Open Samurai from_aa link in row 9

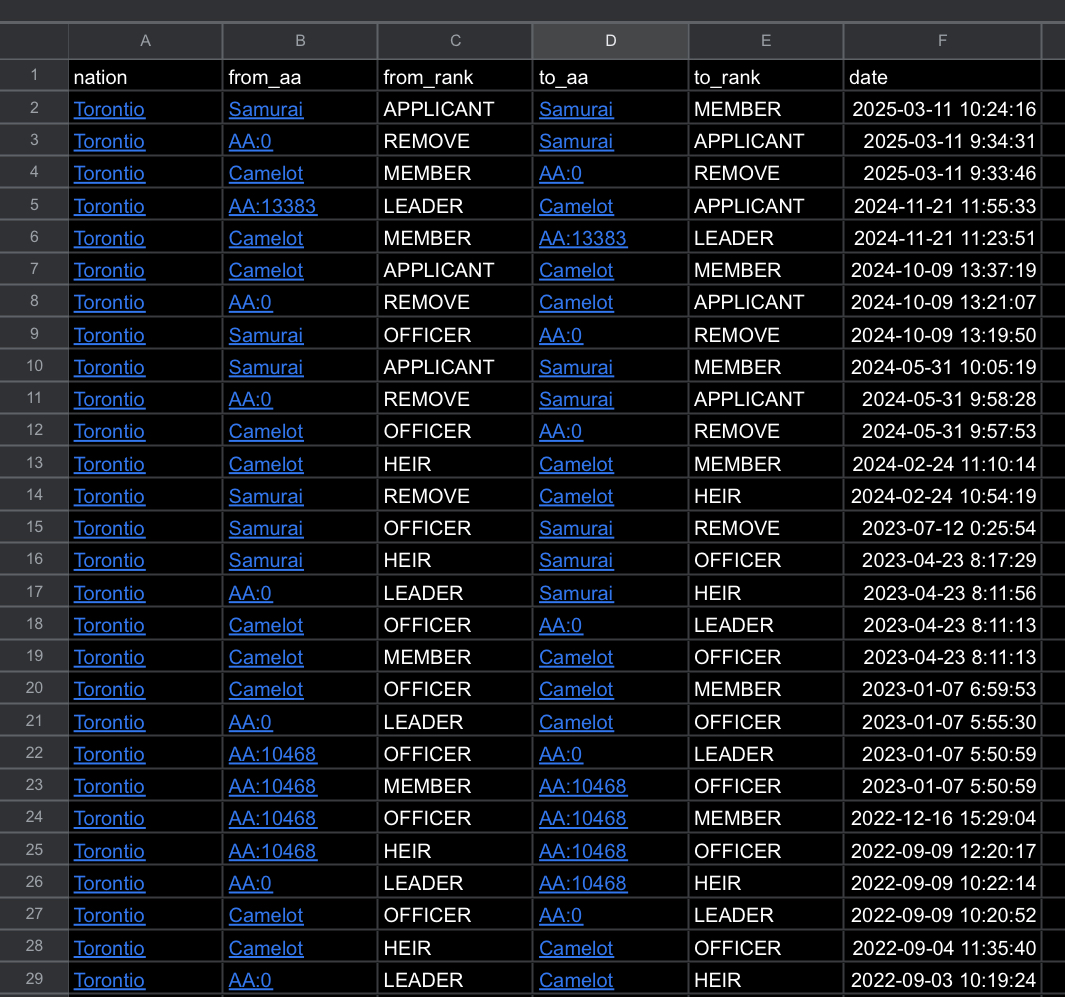point(266,335)
